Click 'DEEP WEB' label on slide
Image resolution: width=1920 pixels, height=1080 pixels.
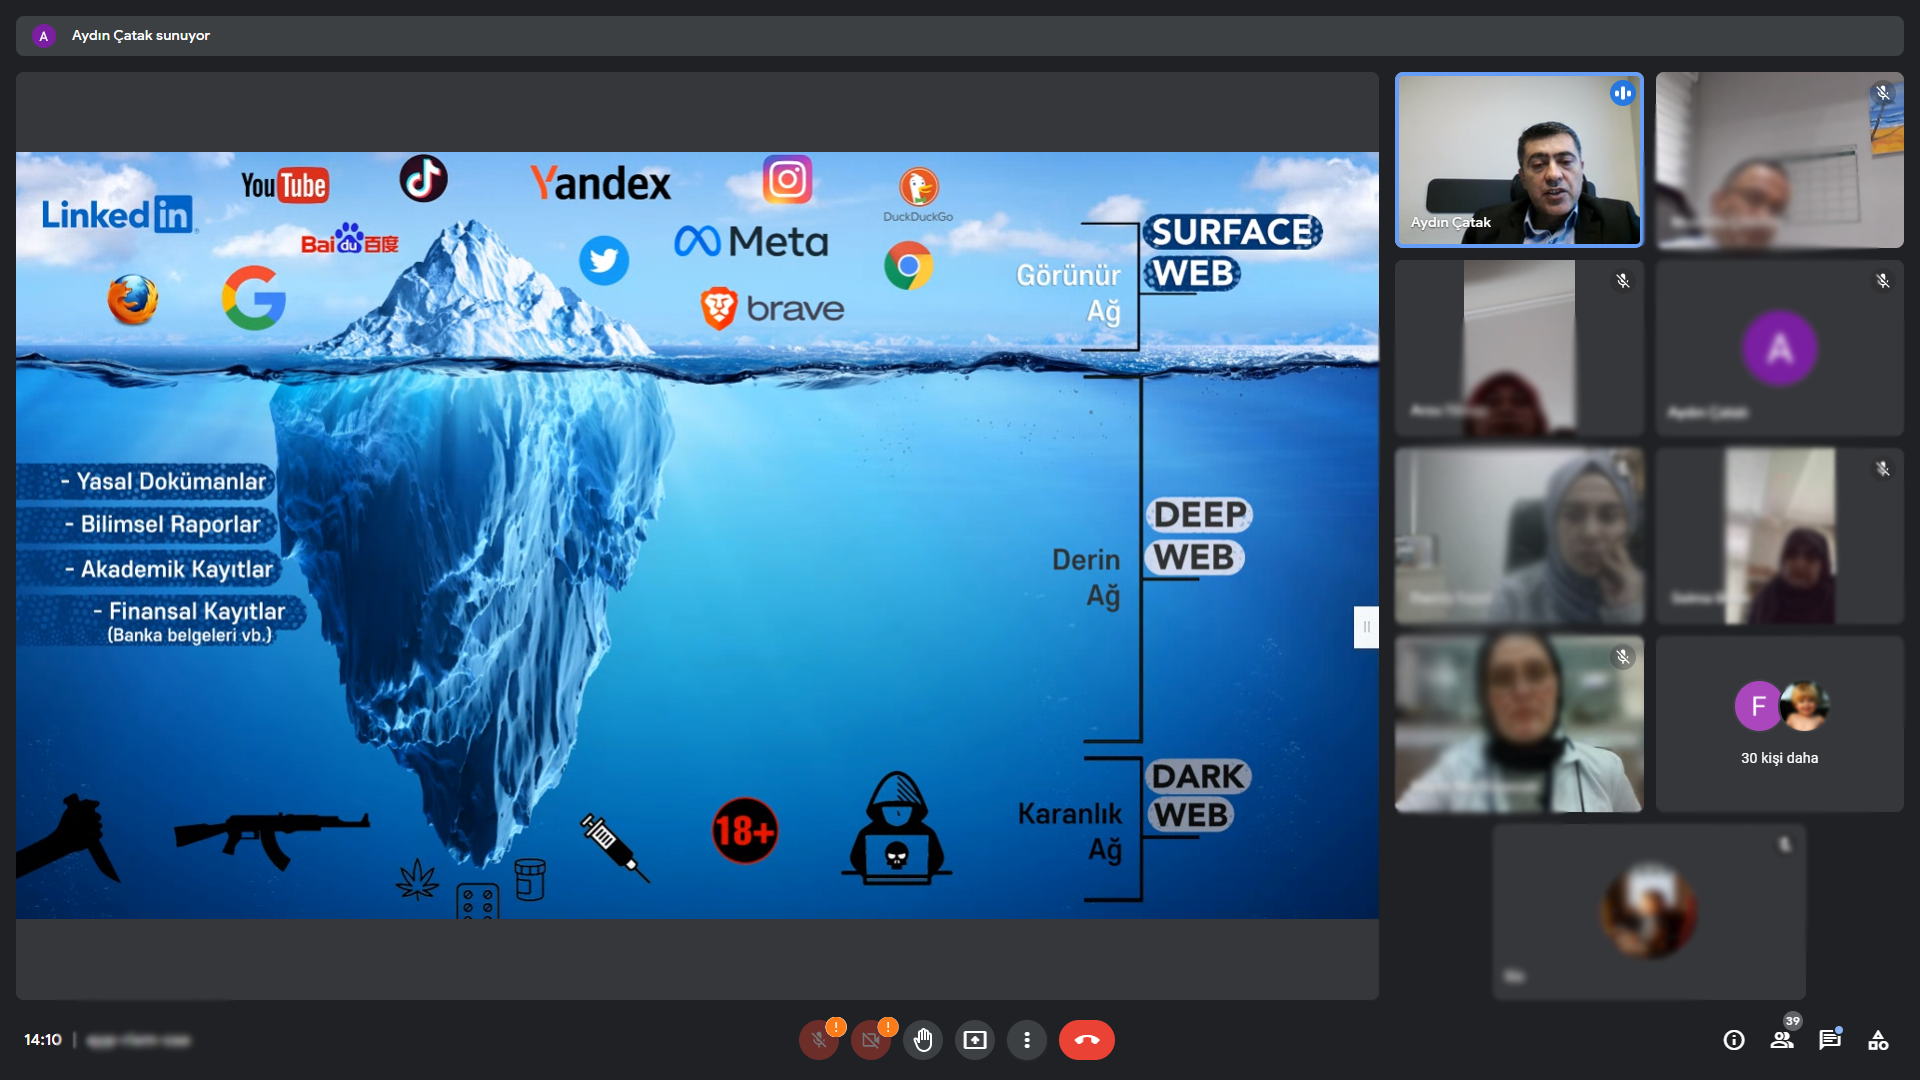pos(1199,536)
